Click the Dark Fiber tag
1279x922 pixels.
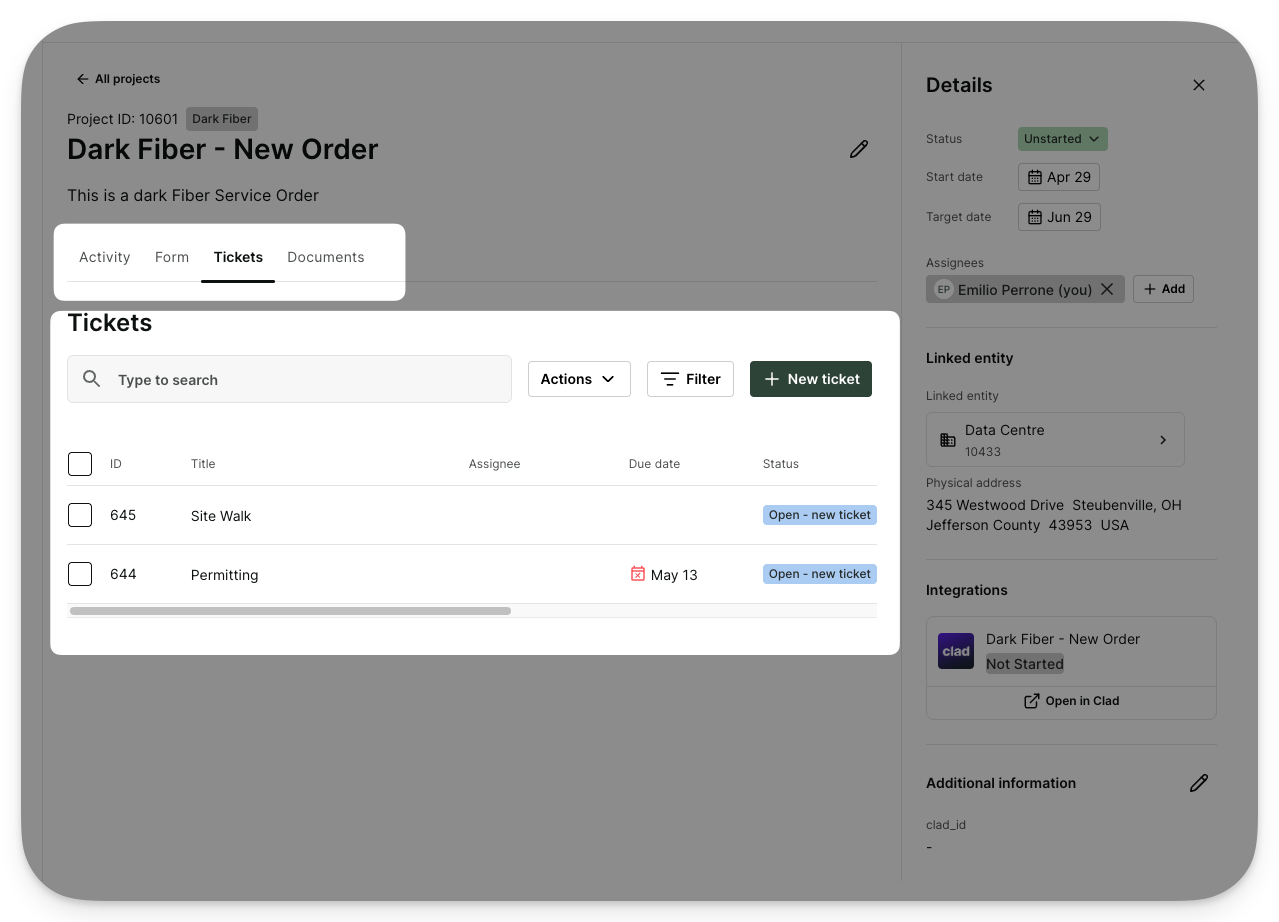pyautogui.click(x=222, y=119)
